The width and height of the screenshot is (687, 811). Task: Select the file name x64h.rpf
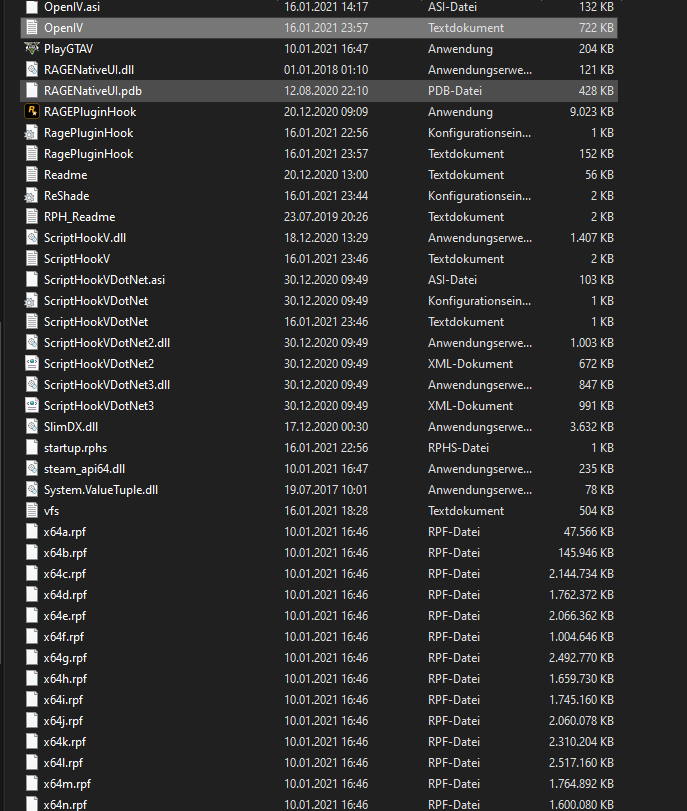click(65, 679)
